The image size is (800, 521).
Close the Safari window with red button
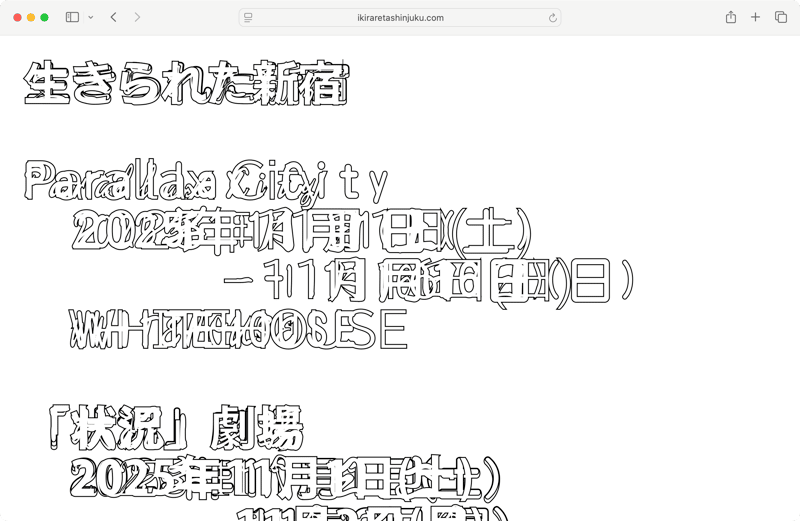pos(17,17)
